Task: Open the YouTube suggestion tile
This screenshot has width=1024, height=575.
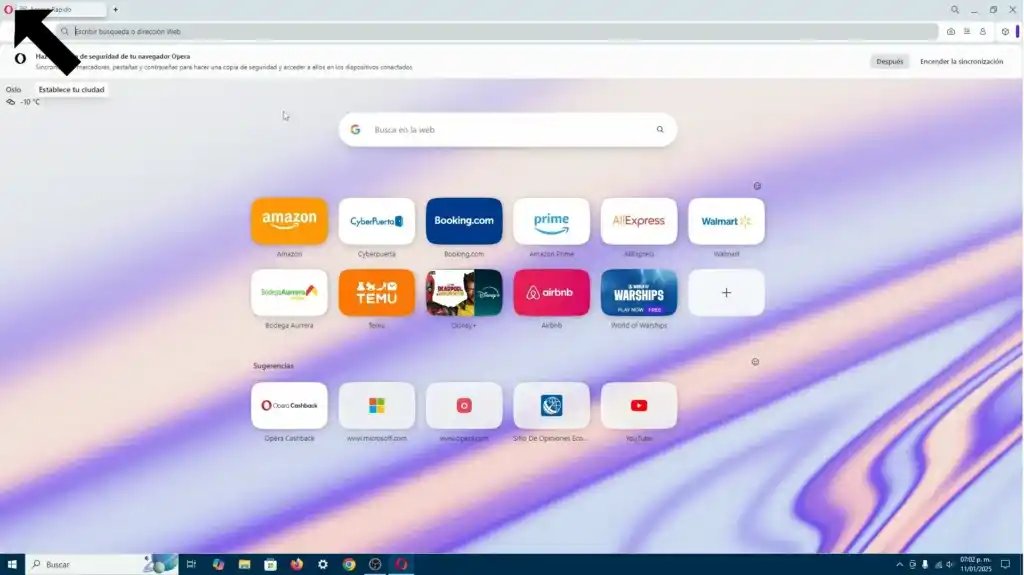Action: (x=639, y=406)
